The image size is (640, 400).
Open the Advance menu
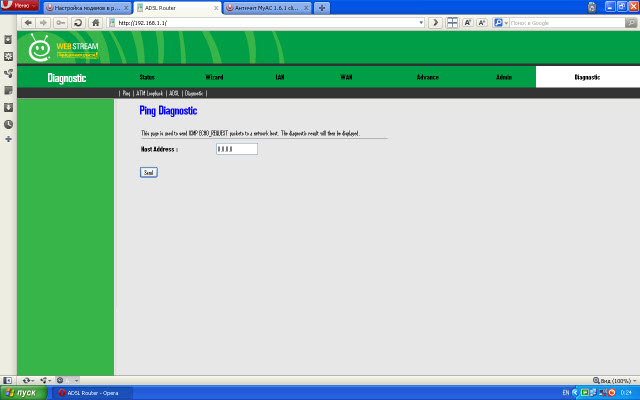[427, 77]
